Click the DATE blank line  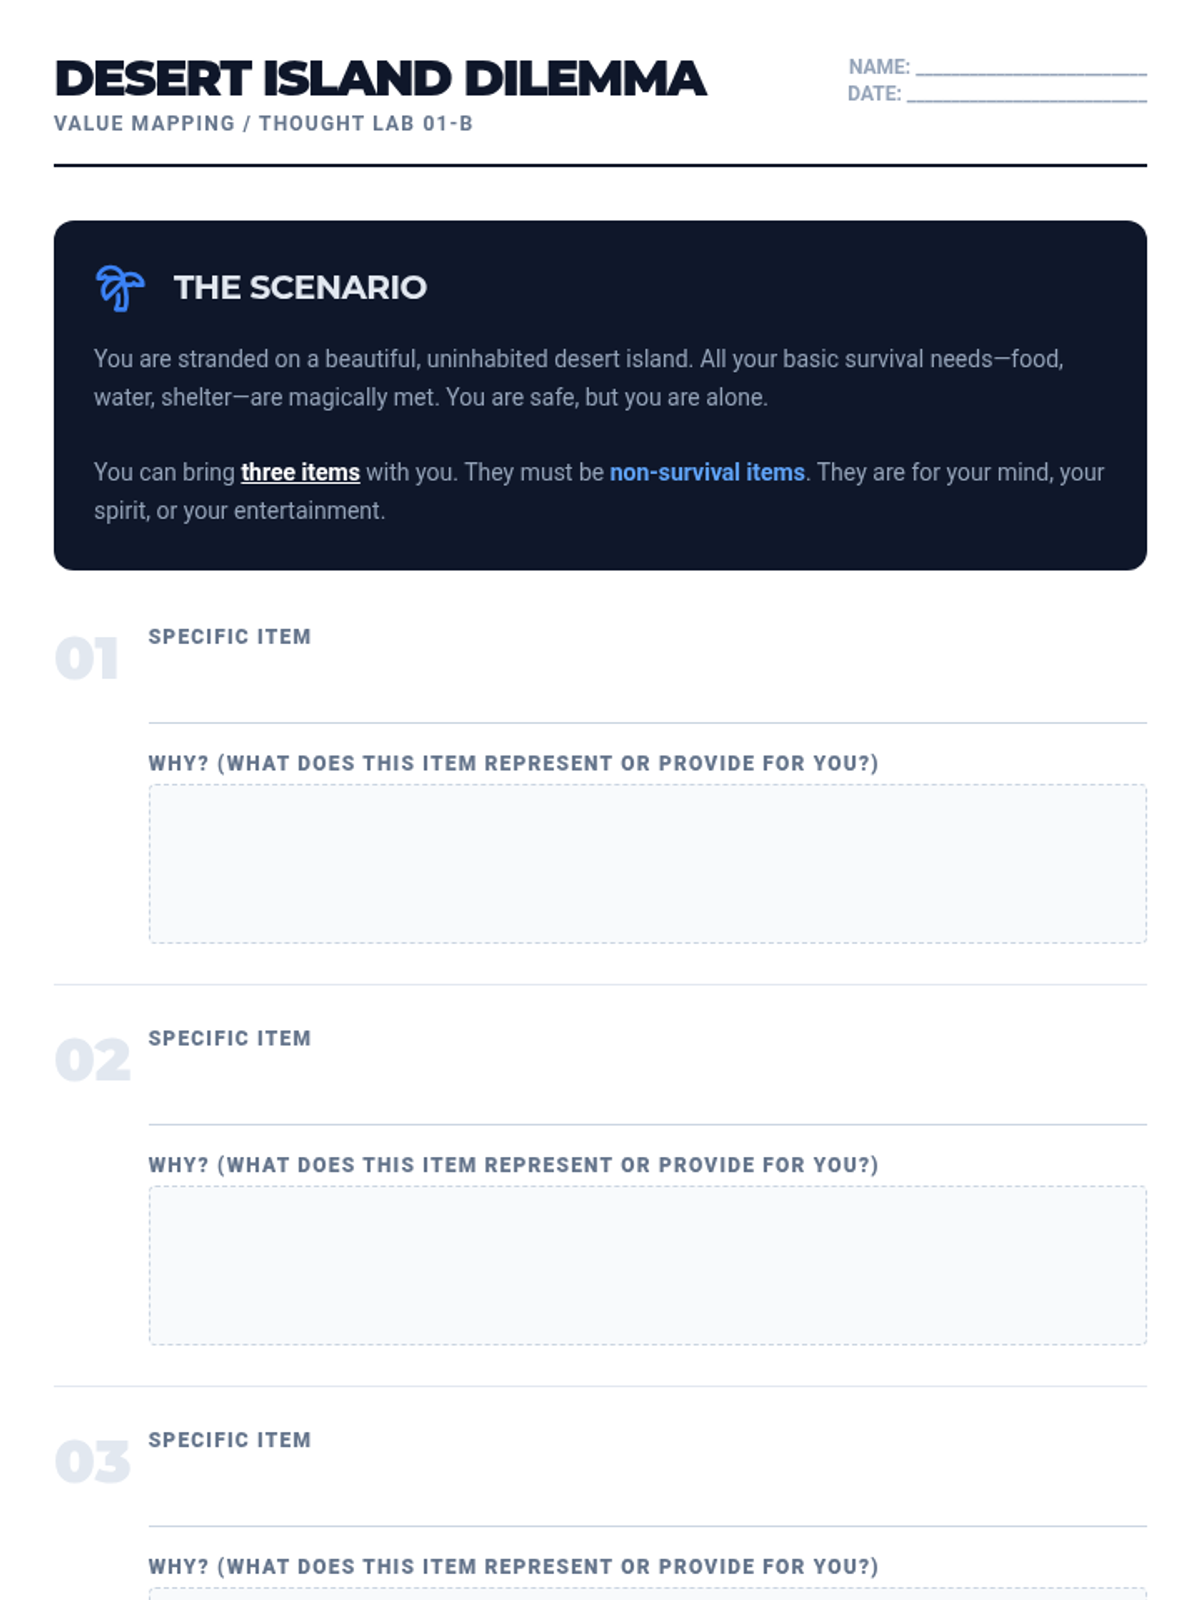pyautogui.click(x=1026, y=95)
